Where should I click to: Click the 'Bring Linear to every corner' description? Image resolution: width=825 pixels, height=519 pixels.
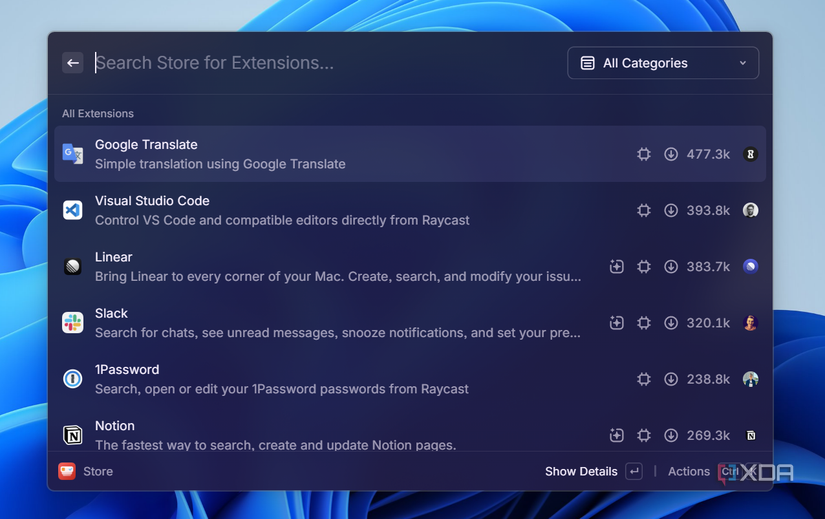point(338,277)
